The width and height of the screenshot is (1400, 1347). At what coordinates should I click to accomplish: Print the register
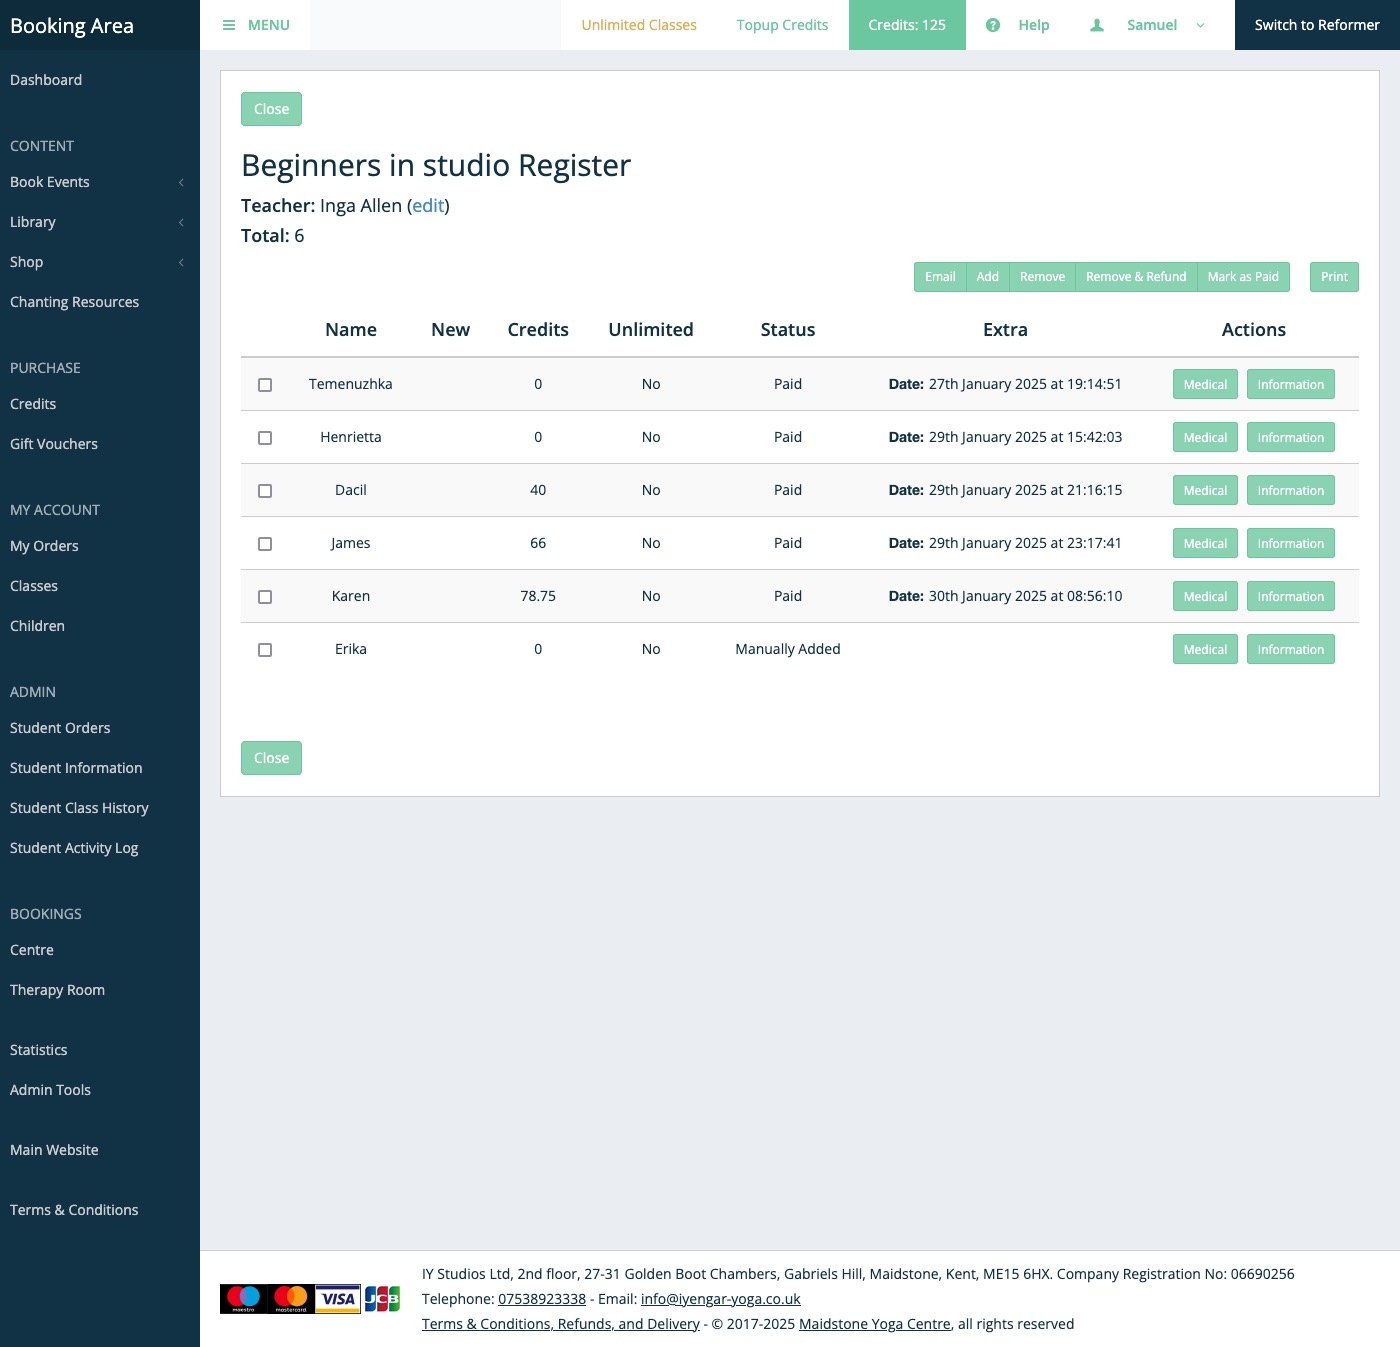(1334, 277)
